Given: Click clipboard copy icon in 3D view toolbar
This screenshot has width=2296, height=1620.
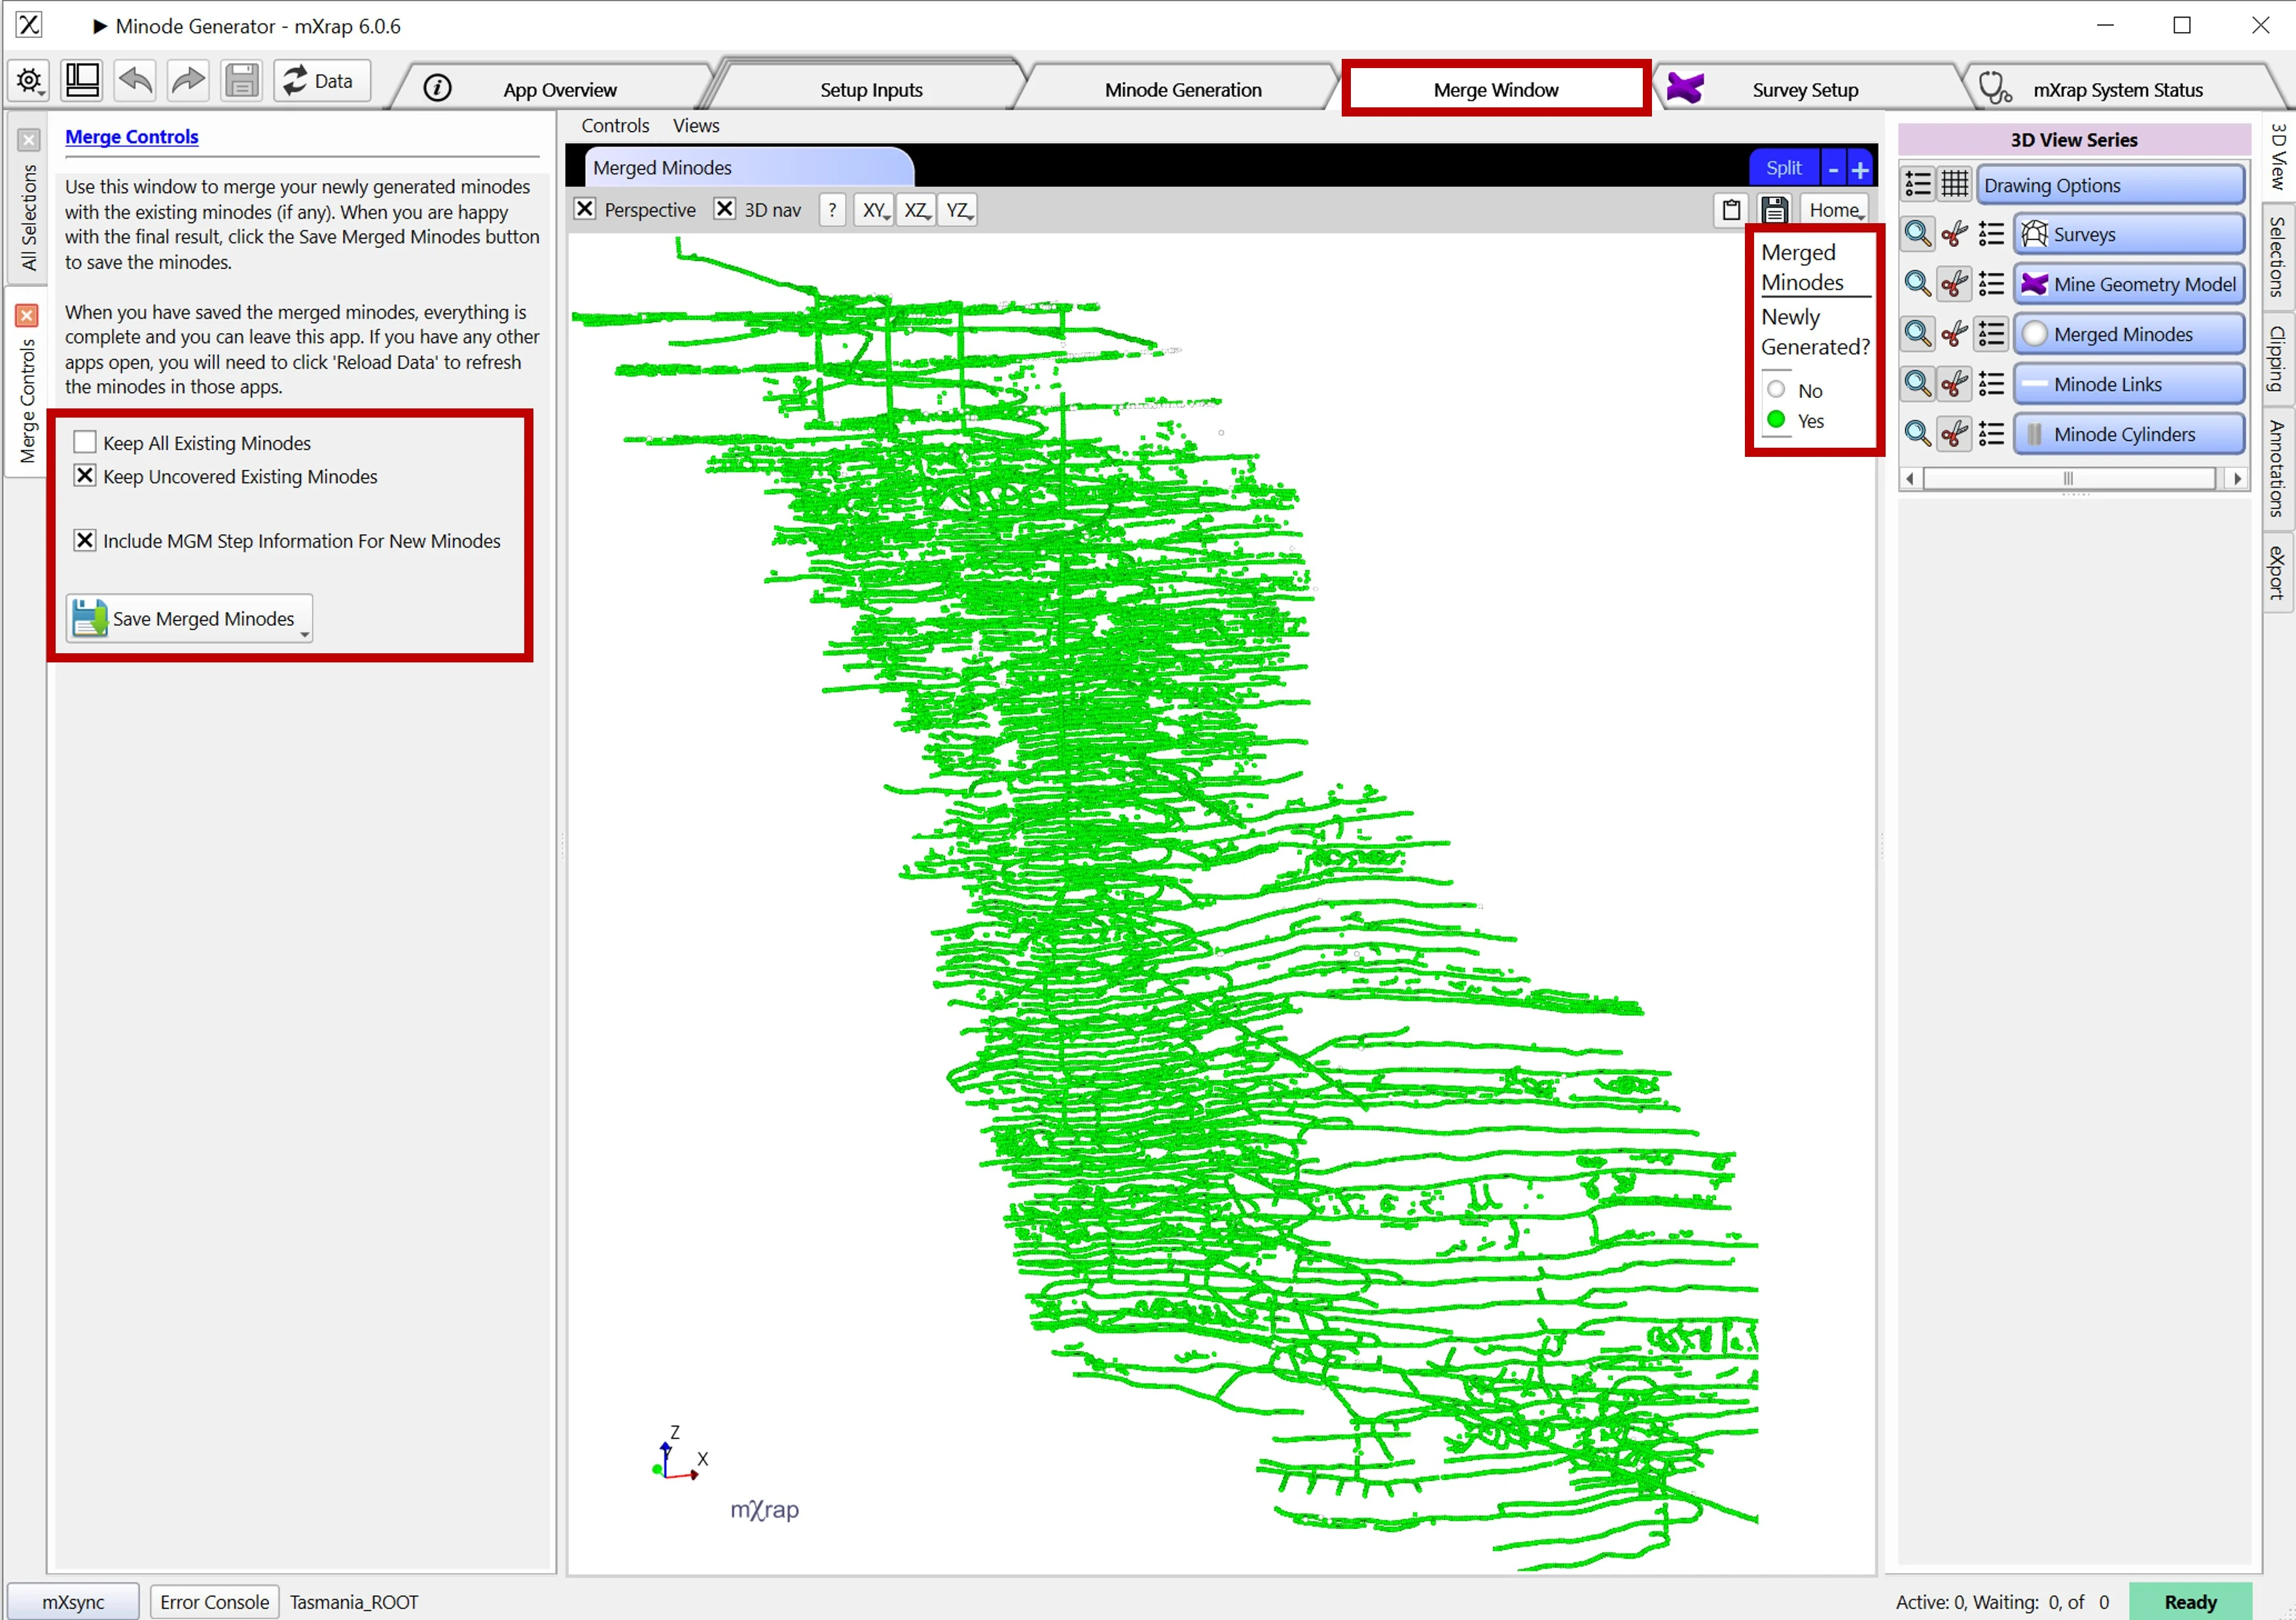Looking at the screenshot, I should coord(1731,210).
